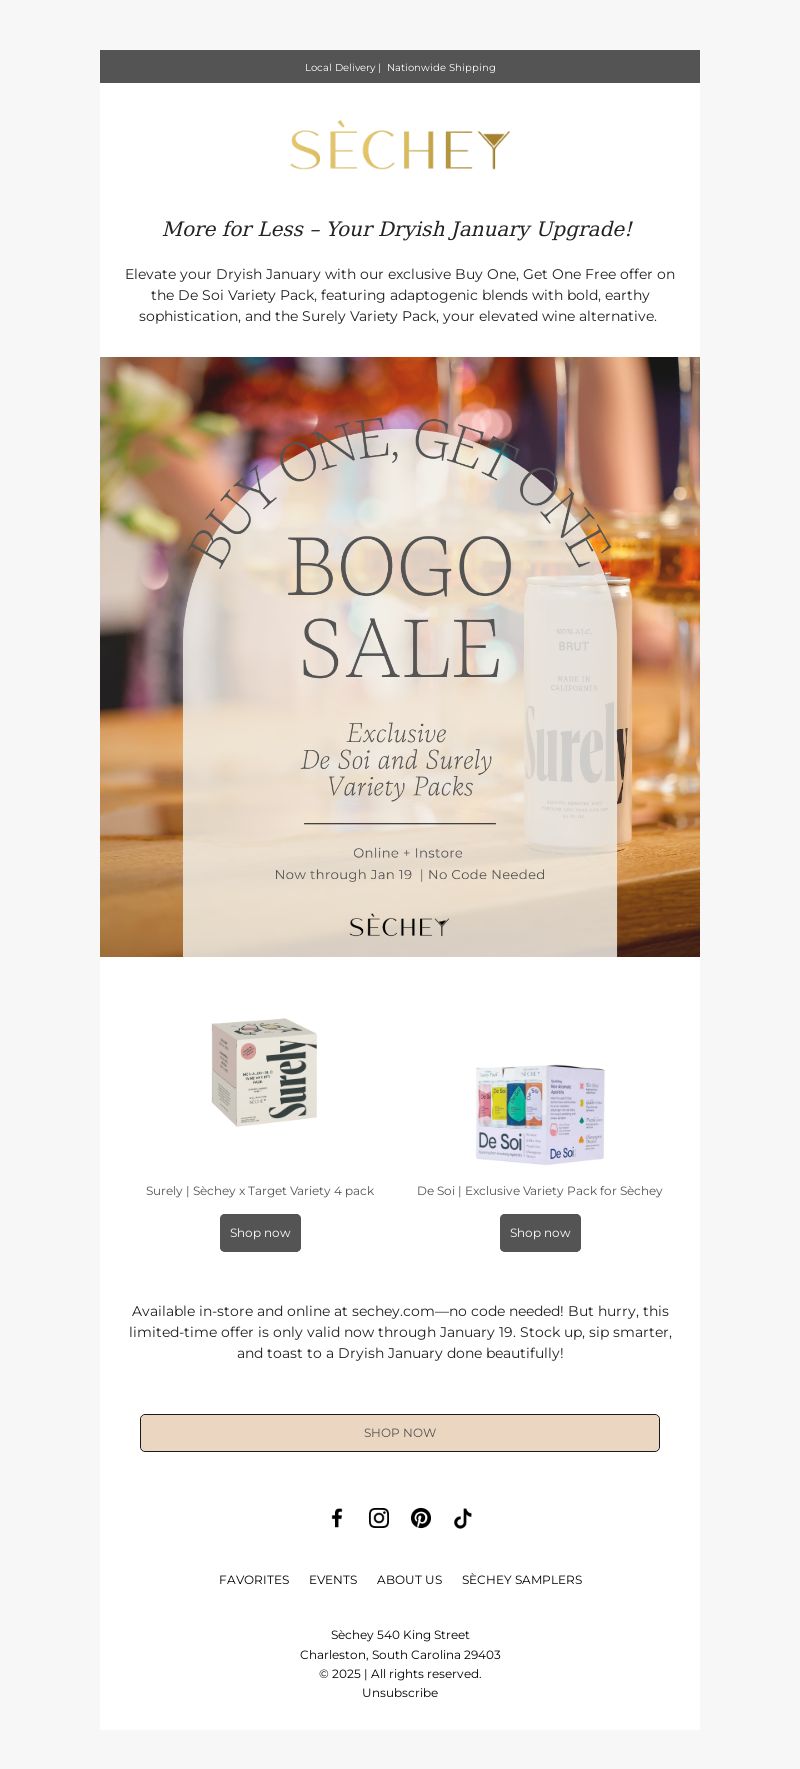Click De Soi Exclusive Variety Pack title
Viewport: 800px width, 1769px height.
(x=540, y=1191)
